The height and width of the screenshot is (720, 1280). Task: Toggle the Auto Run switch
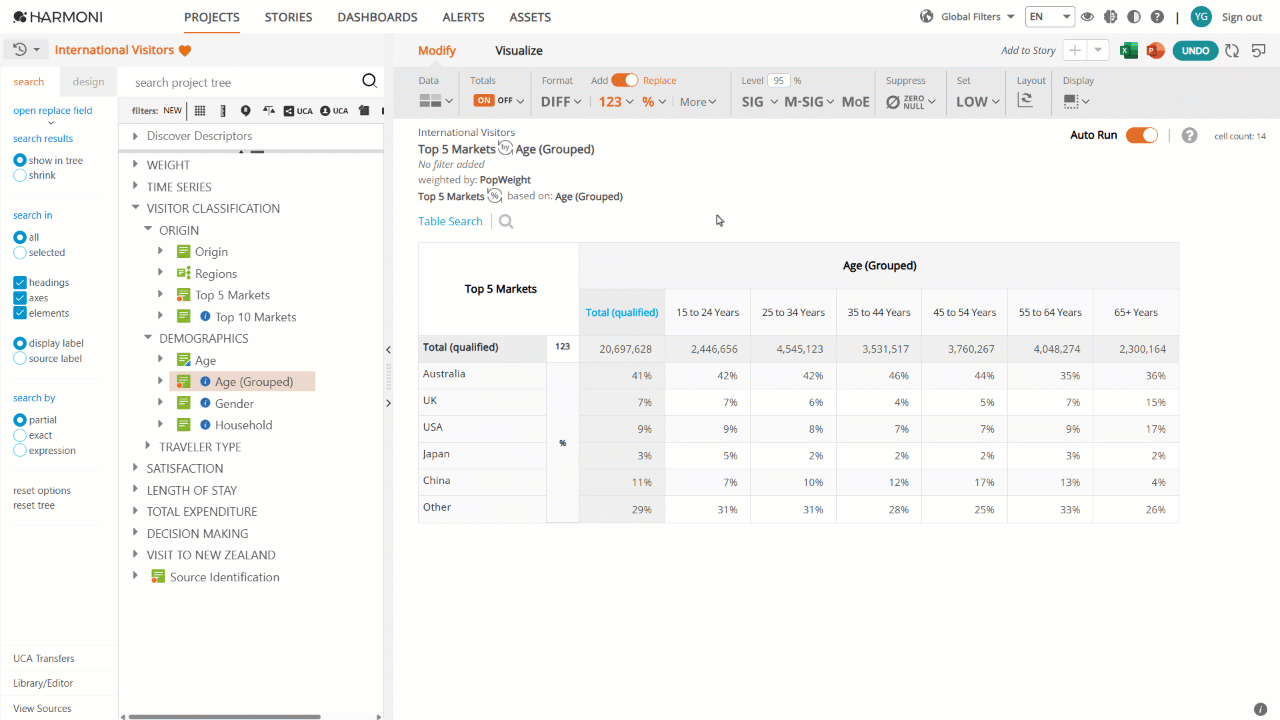(x=1141, y=135)
